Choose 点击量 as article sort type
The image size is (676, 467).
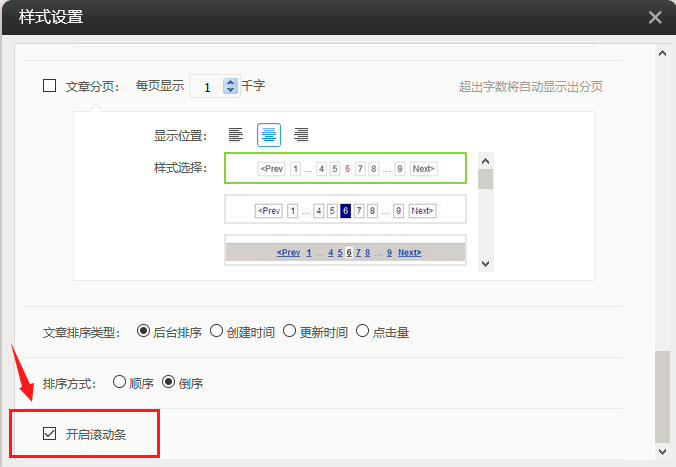362,331
